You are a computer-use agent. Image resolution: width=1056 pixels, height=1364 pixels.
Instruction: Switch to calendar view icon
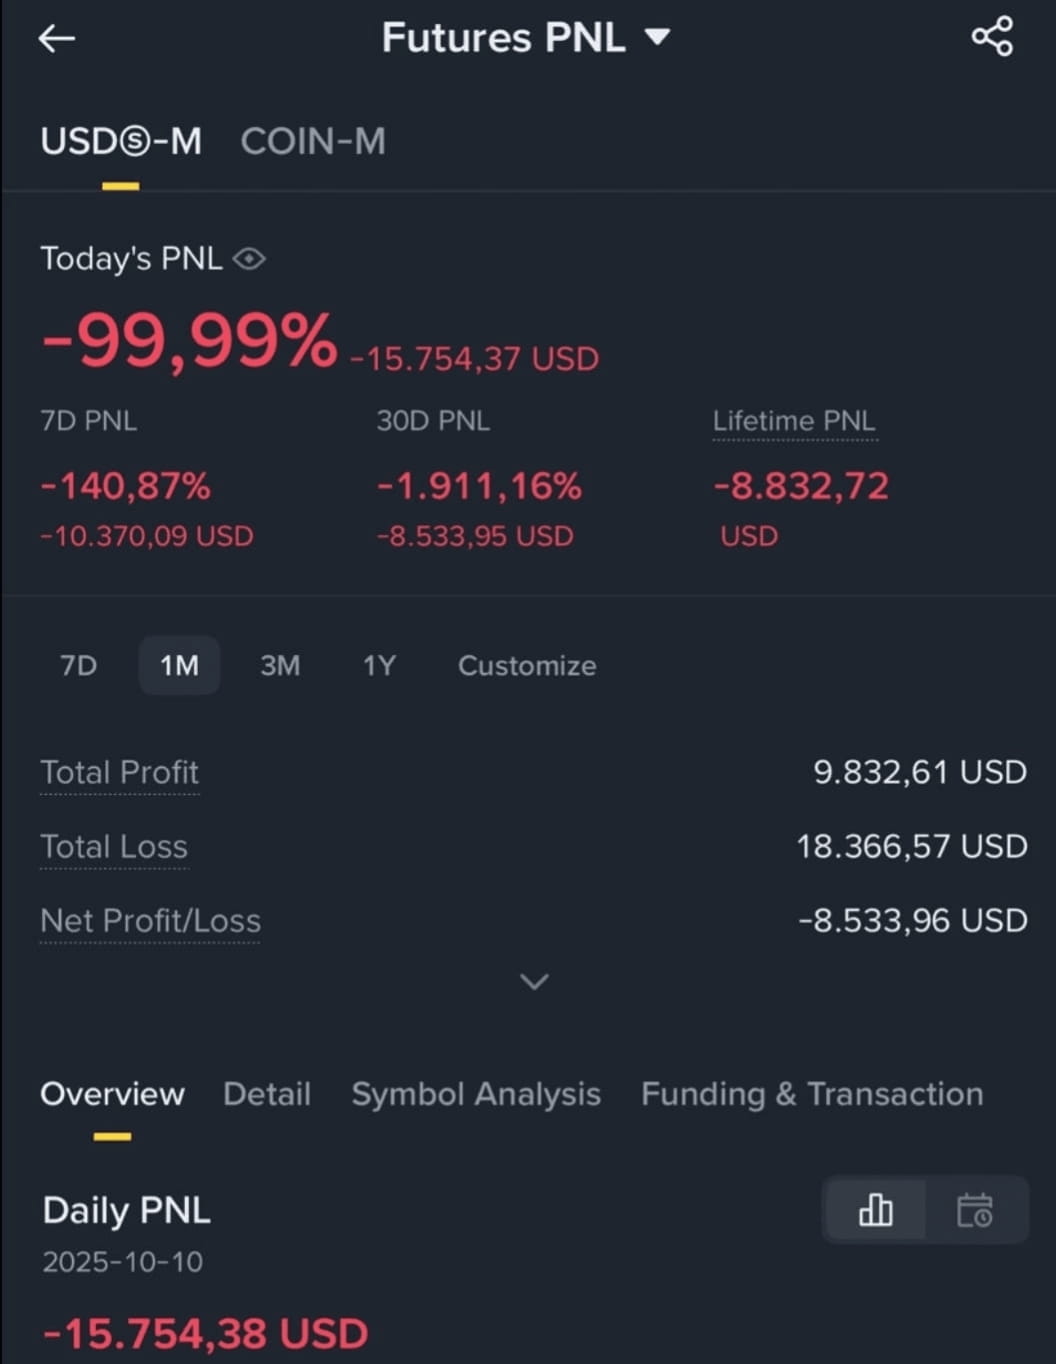click(x=975, y=1210)
